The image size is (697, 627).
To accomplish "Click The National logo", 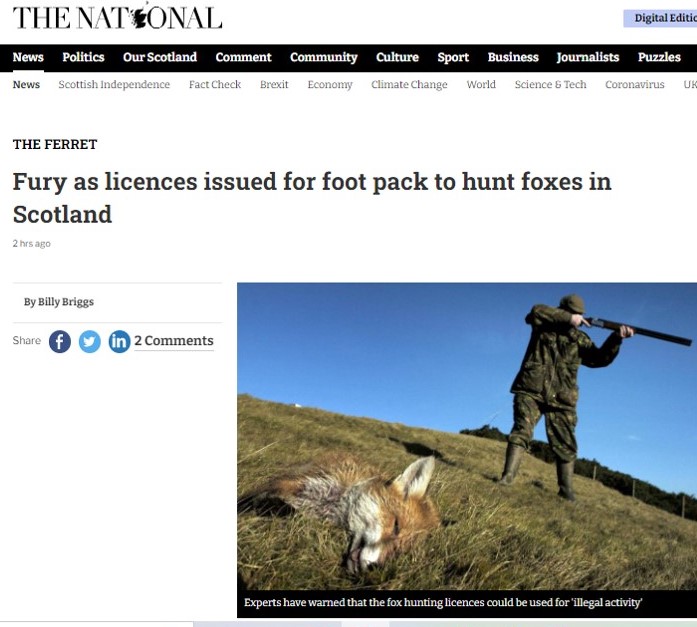I will point(117,16).
